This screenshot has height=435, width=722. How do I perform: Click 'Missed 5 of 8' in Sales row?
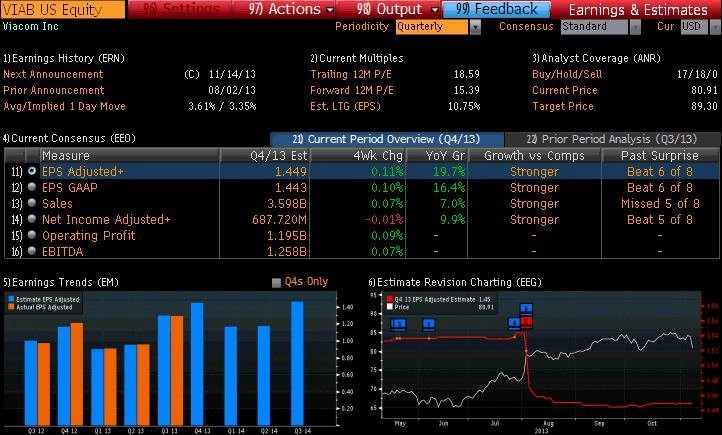pos(660,204)
